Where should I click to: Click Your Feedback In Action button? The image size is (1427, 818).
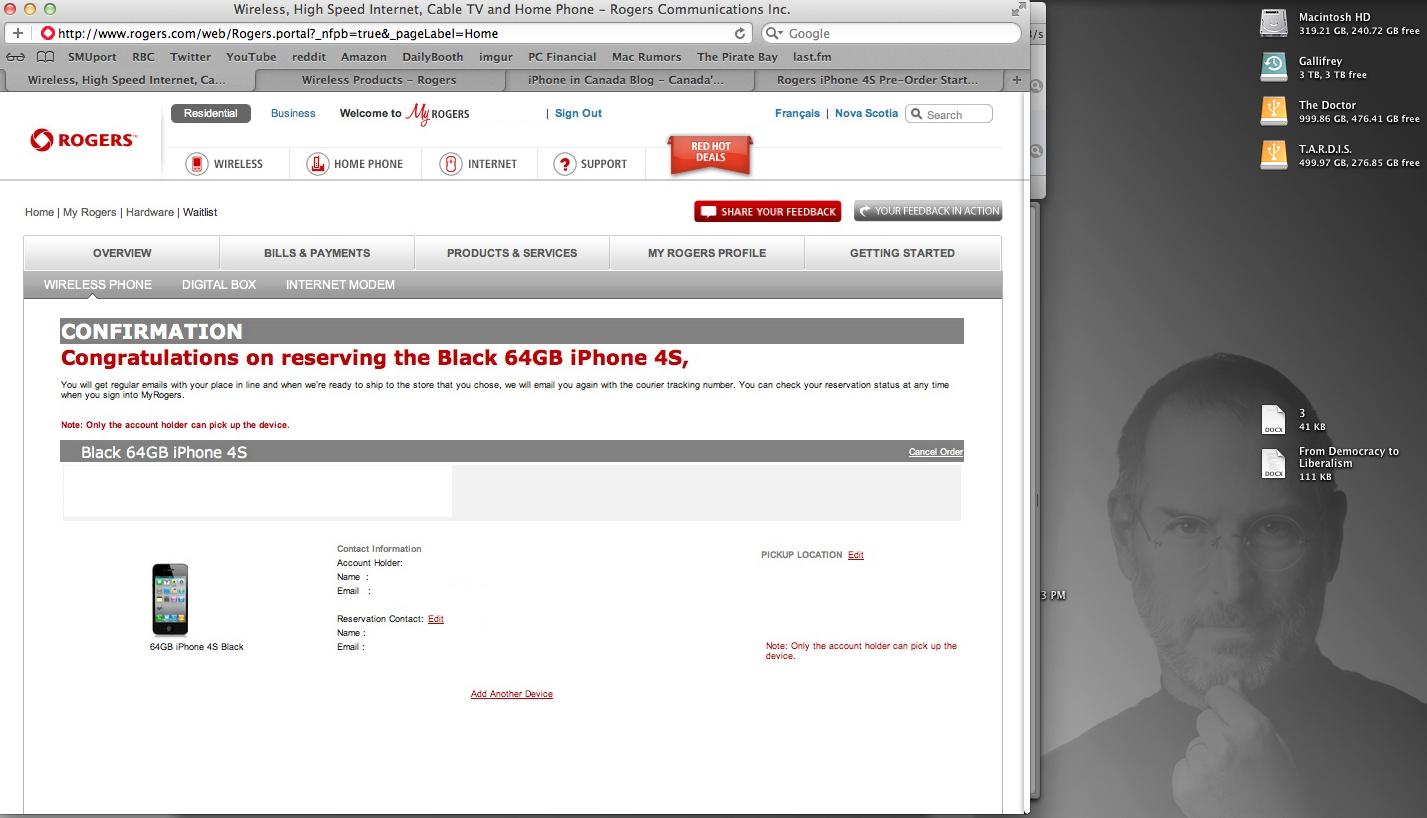928,212
